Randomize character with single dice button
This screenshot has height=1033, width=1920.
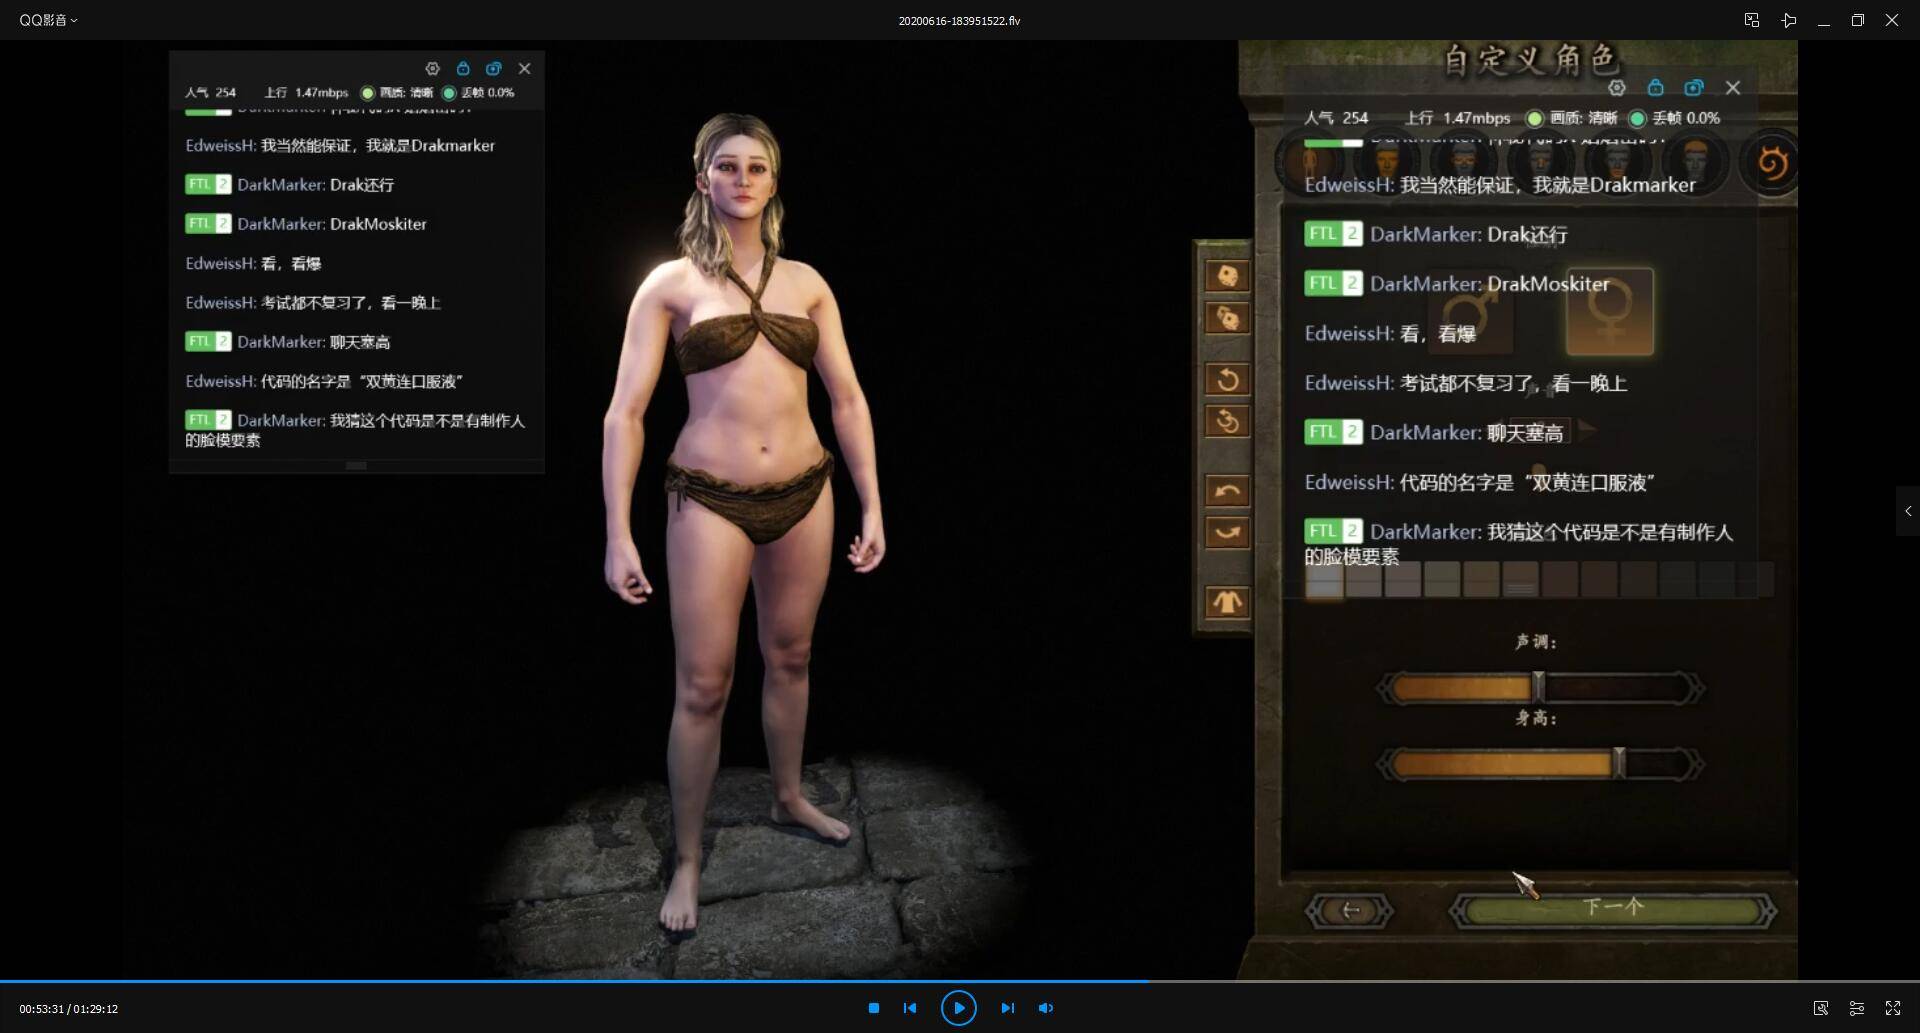(1227, 276)
